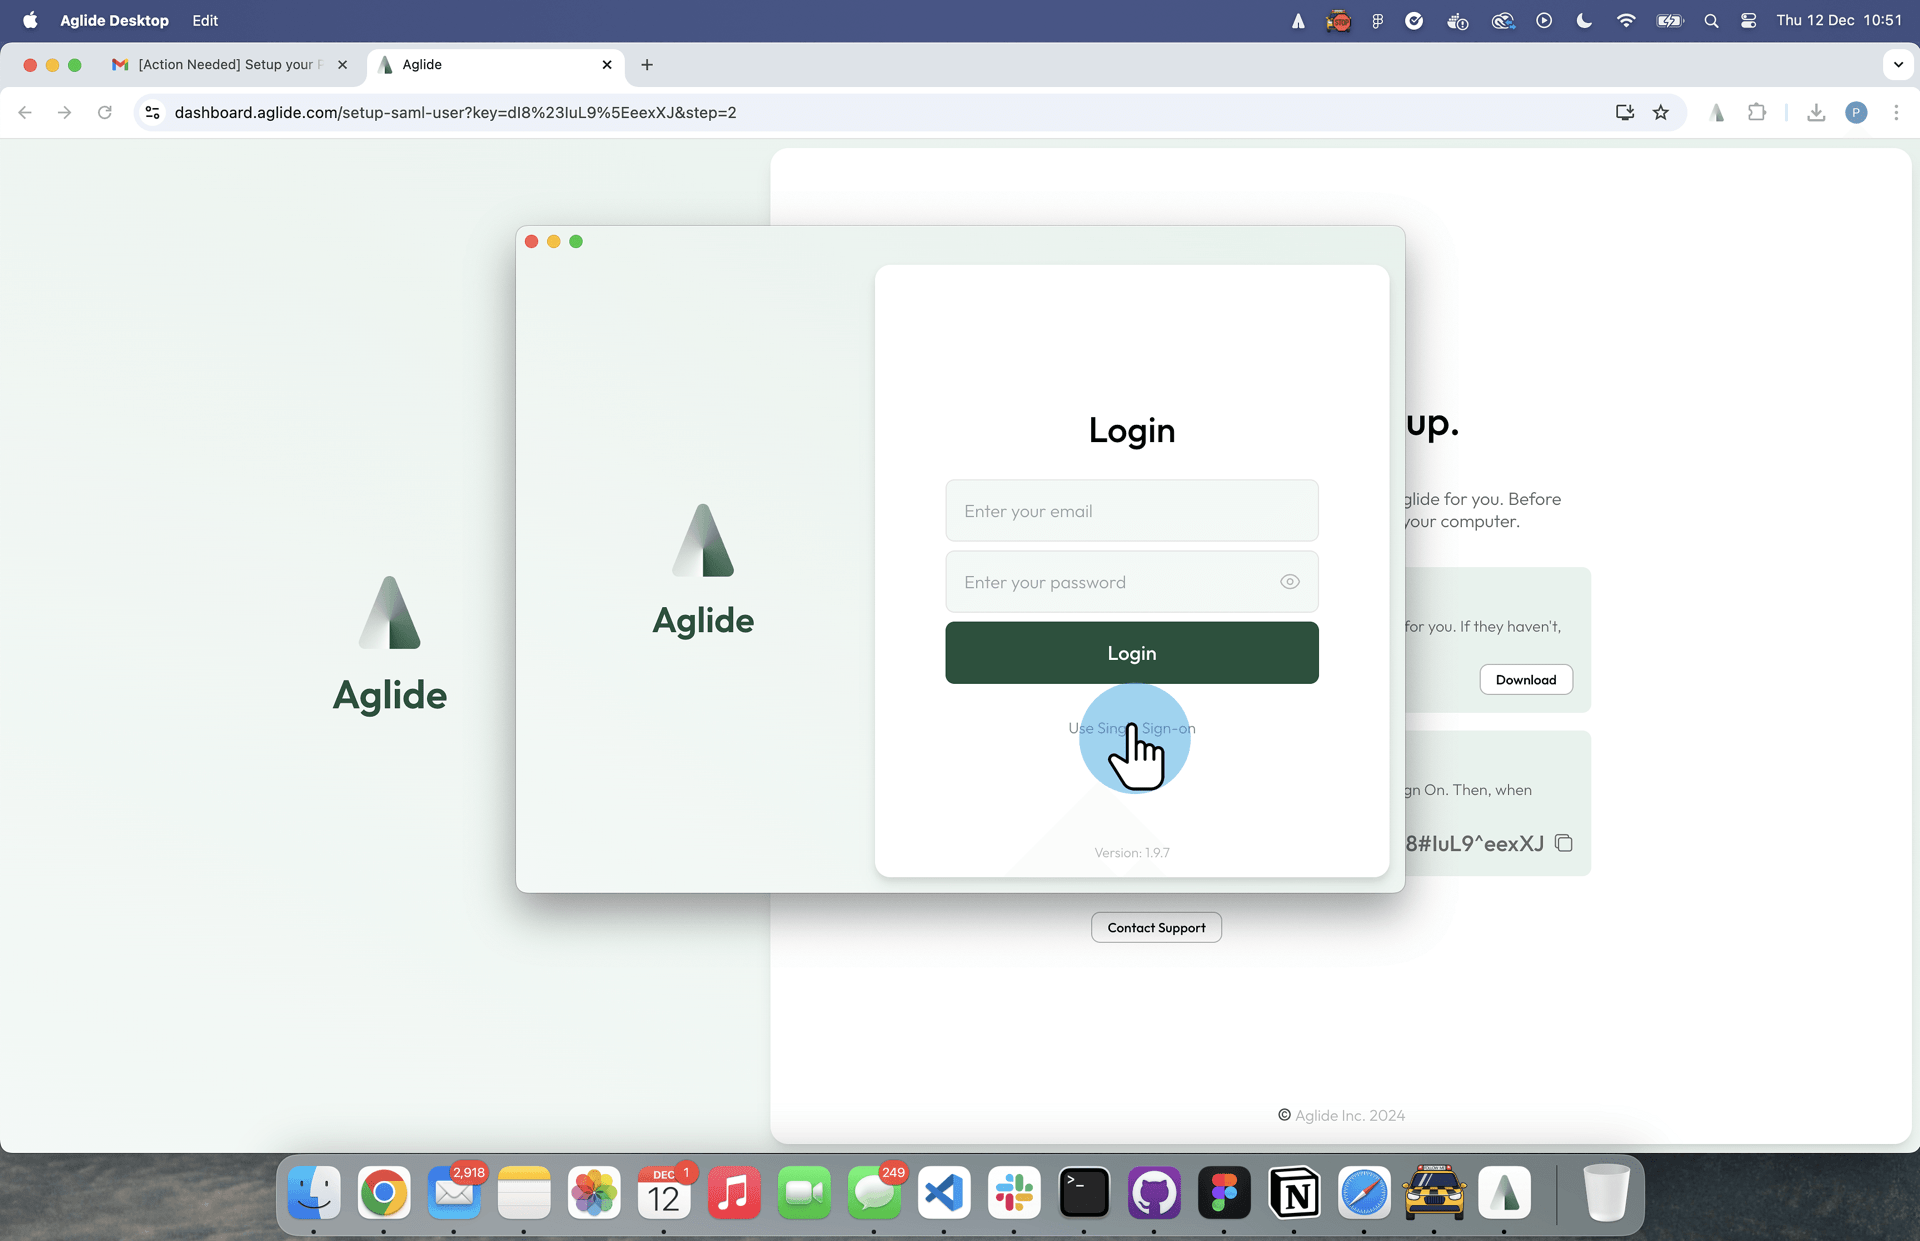This screenshot has width=1920, height=1241.
Task: Launch Figma from the dock
Action: (1224, 1193)
